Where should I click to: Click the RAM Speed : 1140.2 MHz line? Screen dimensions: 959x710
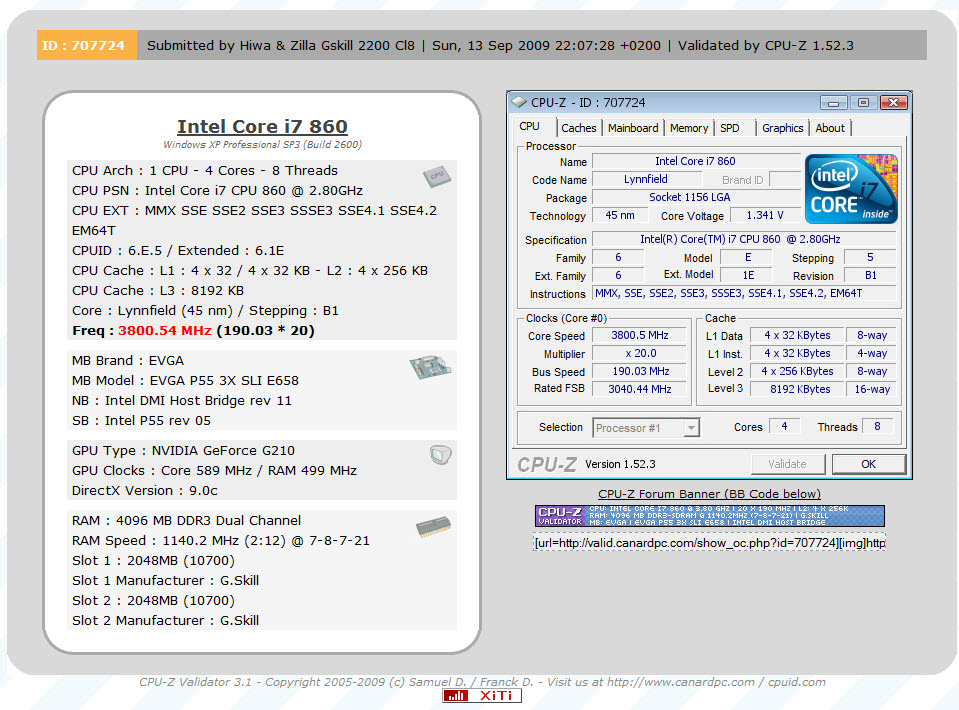(221, 541)
